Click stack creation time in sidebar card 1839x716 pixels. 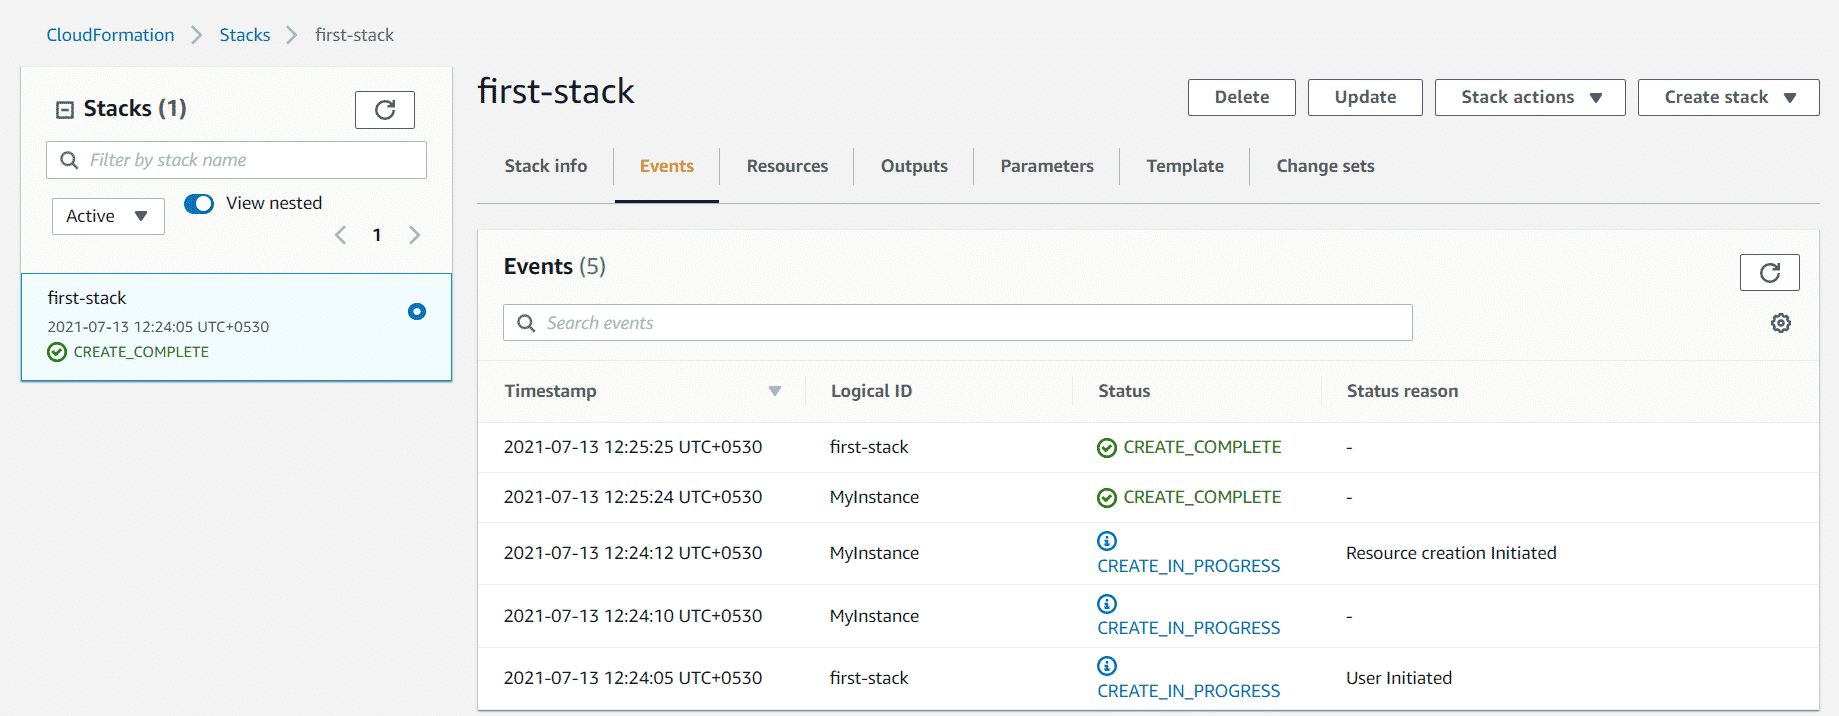coord(158,327)
